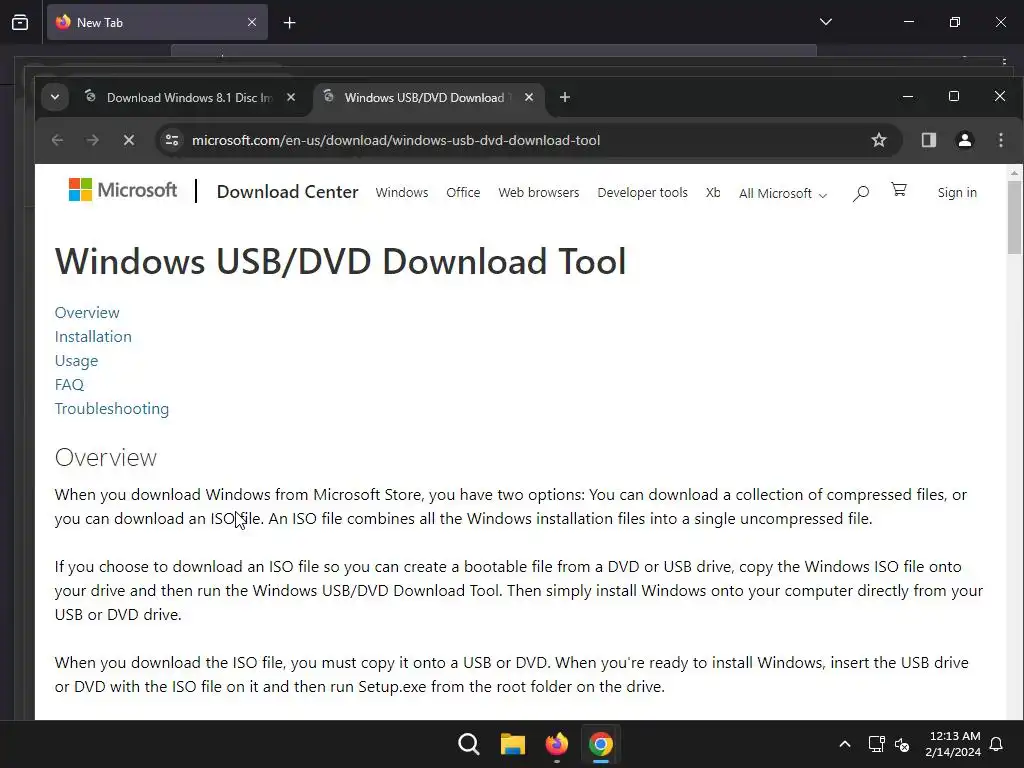This screenshot has height=768, width=1024.
Task: Add a new Chrome tab
Action: (565, 97)
